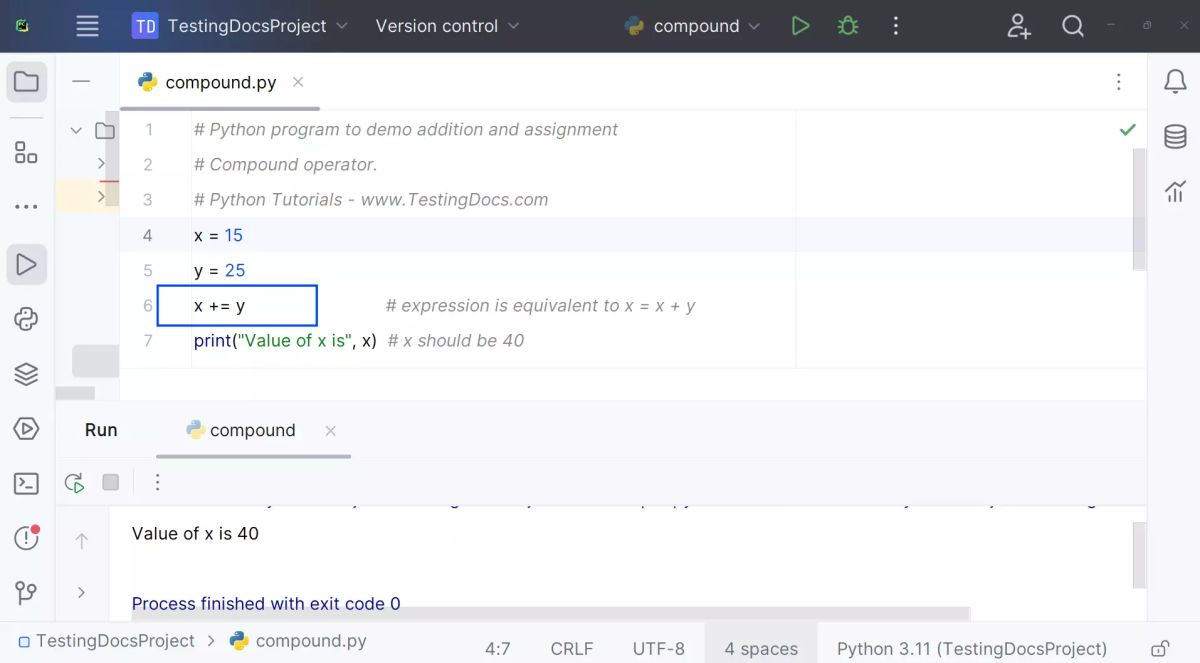
Task: Toggle the Run tool window sidebar button
Action: tap(26, 265)
